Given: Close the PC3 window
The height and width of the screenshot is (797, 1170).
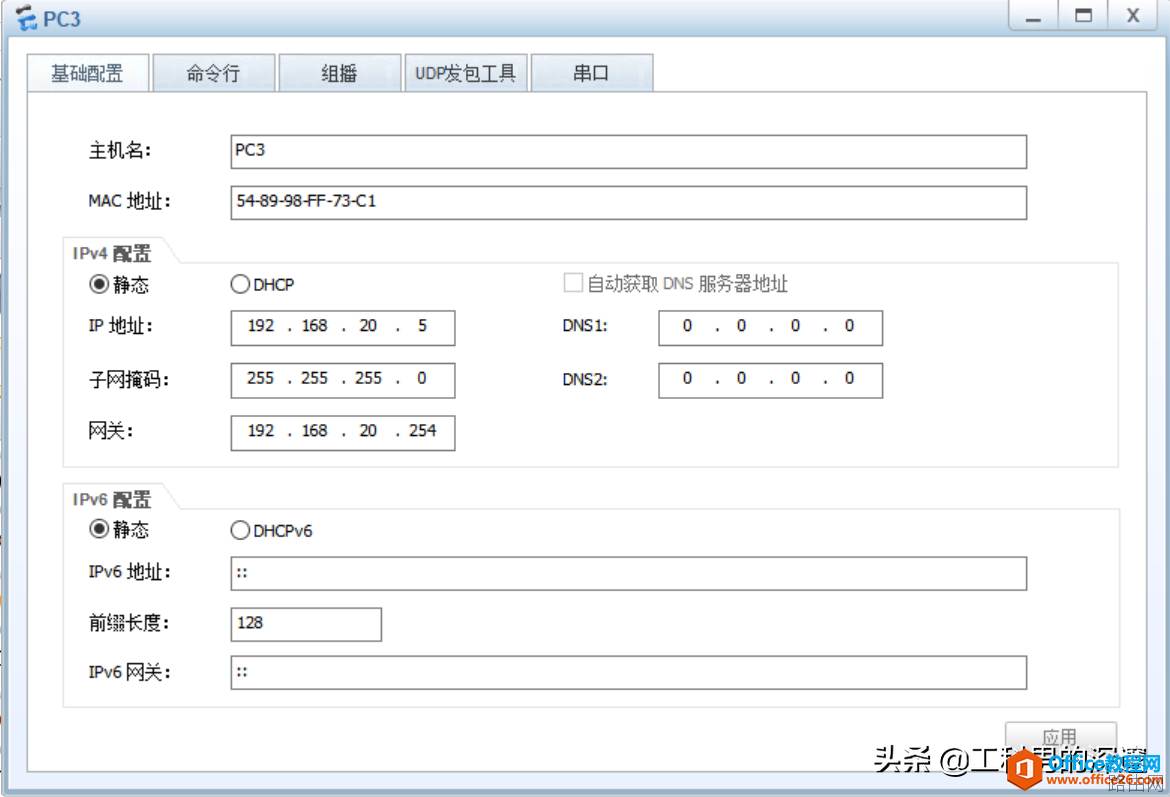Looking at the screenshot, I should [x=1133, y=15].
